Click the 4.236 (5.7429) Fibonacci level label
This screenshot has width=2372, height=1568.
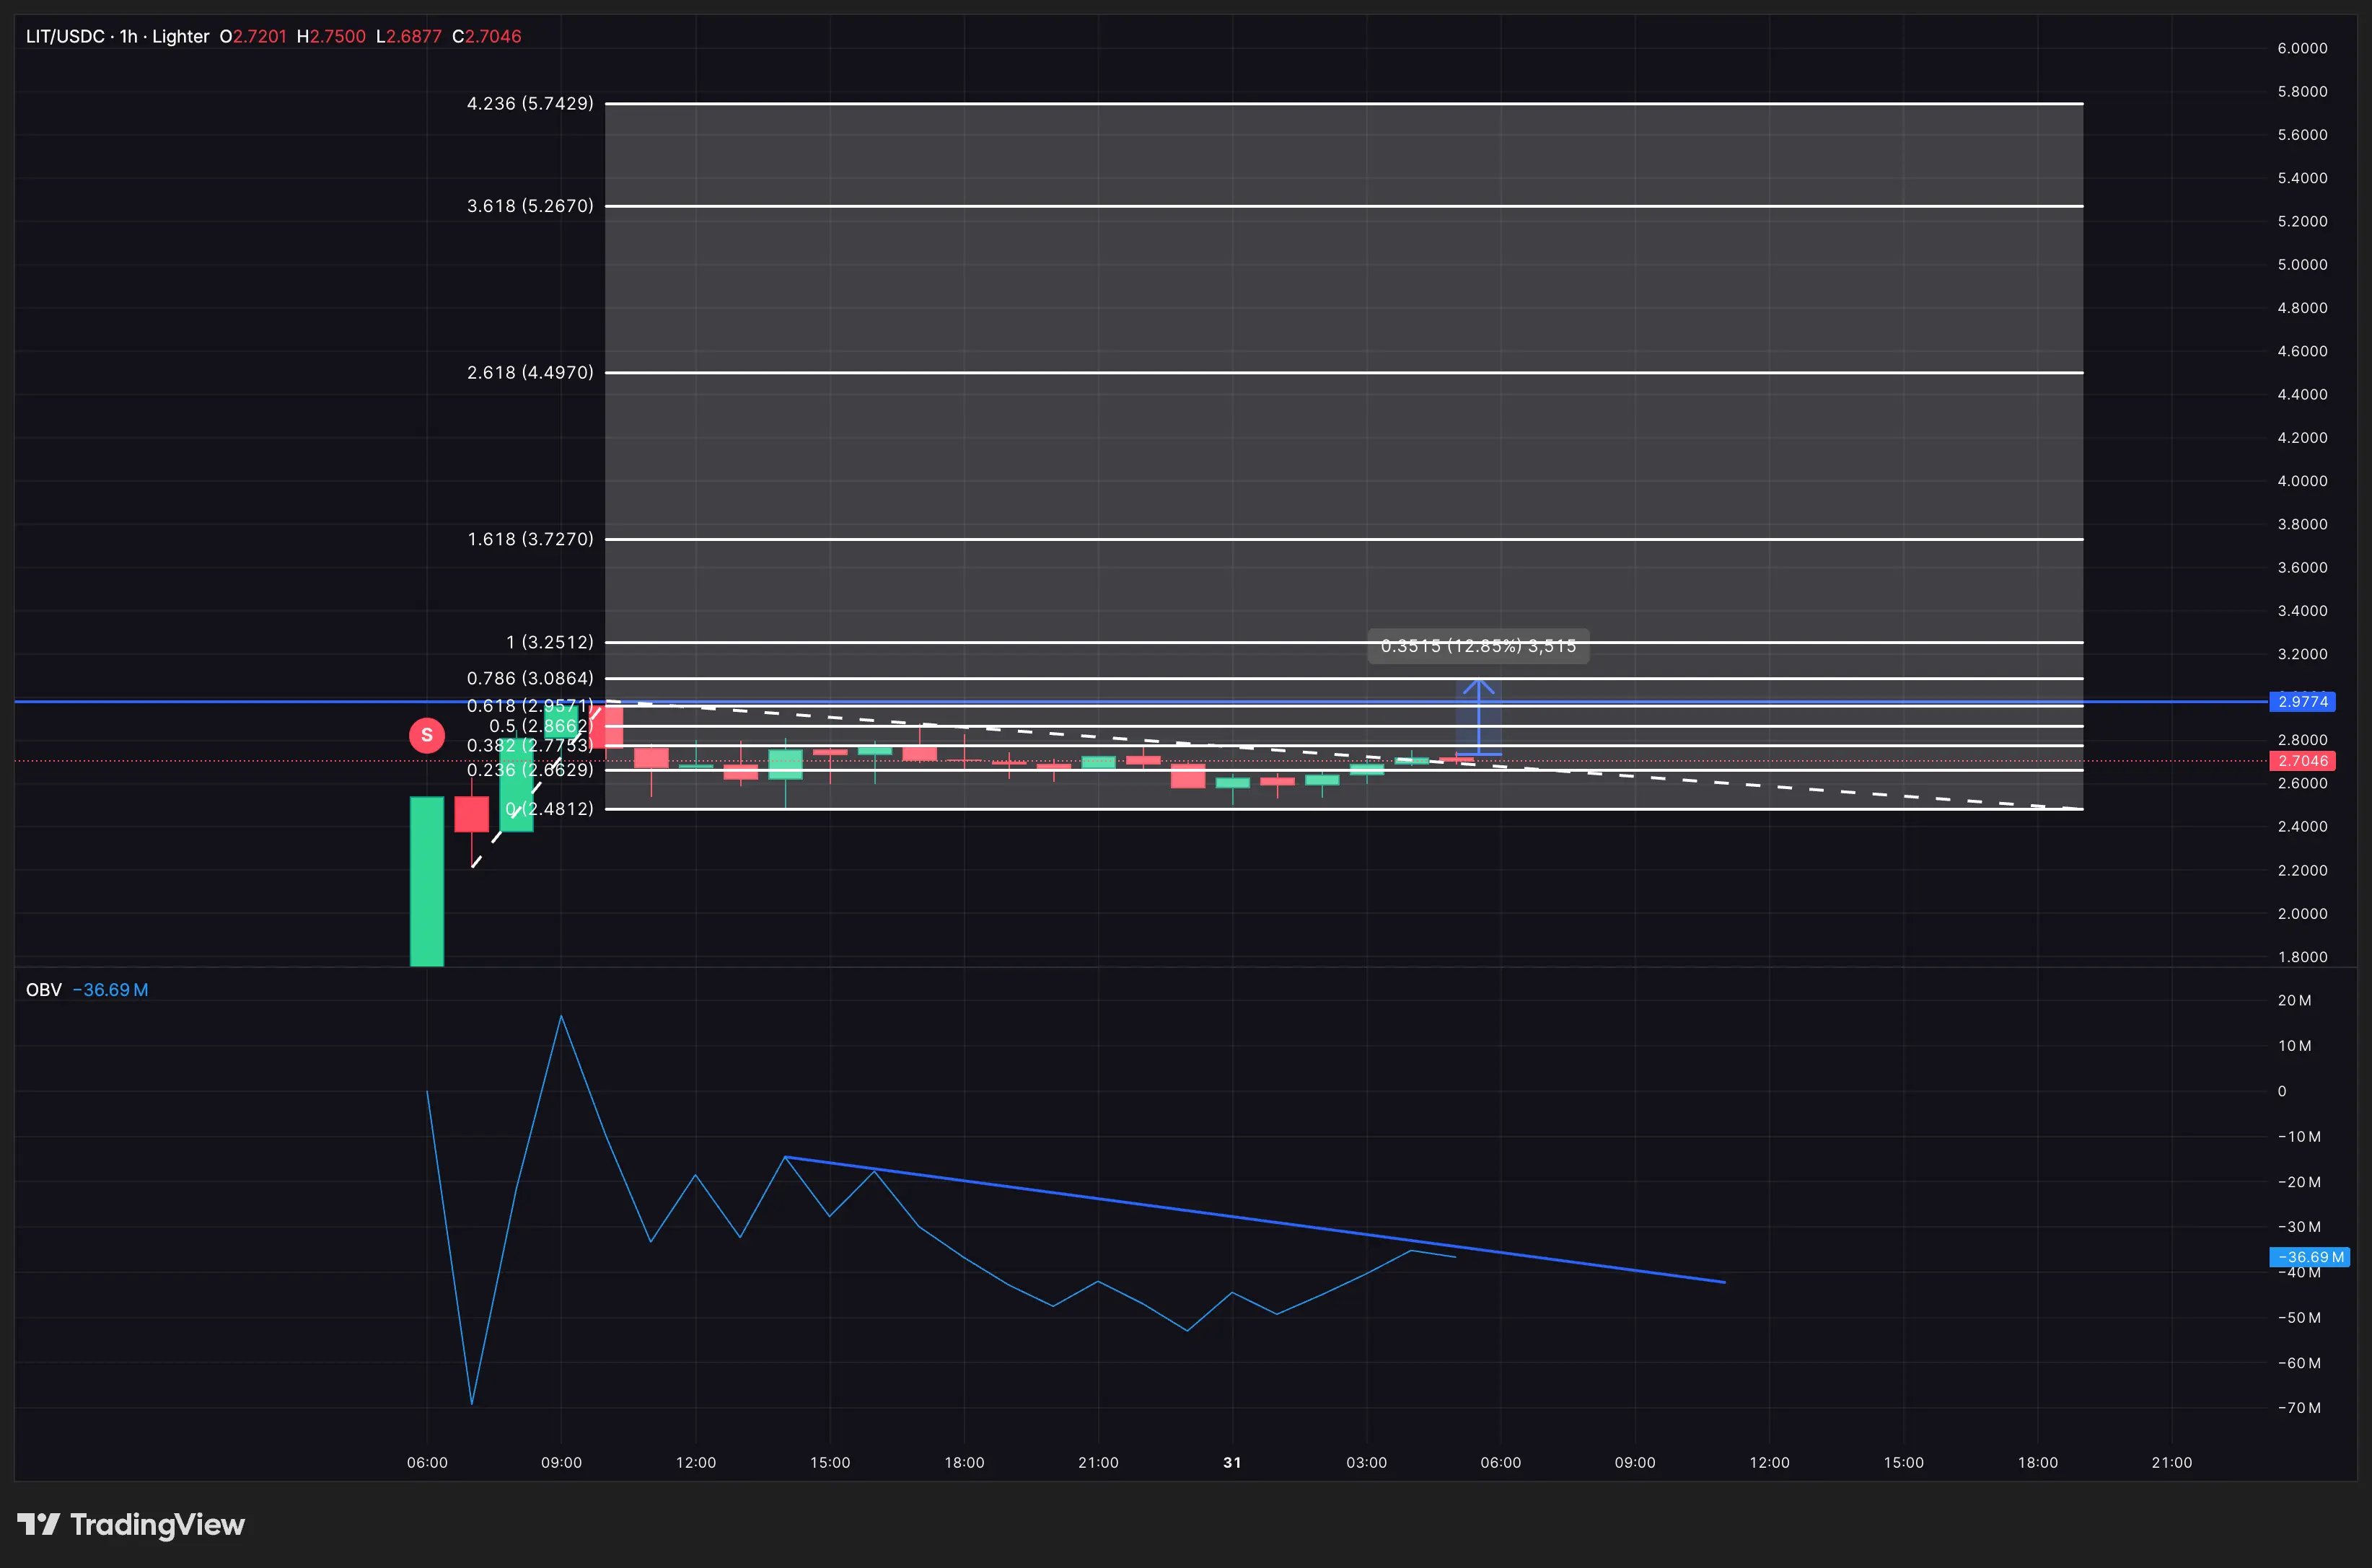(530, 104)
